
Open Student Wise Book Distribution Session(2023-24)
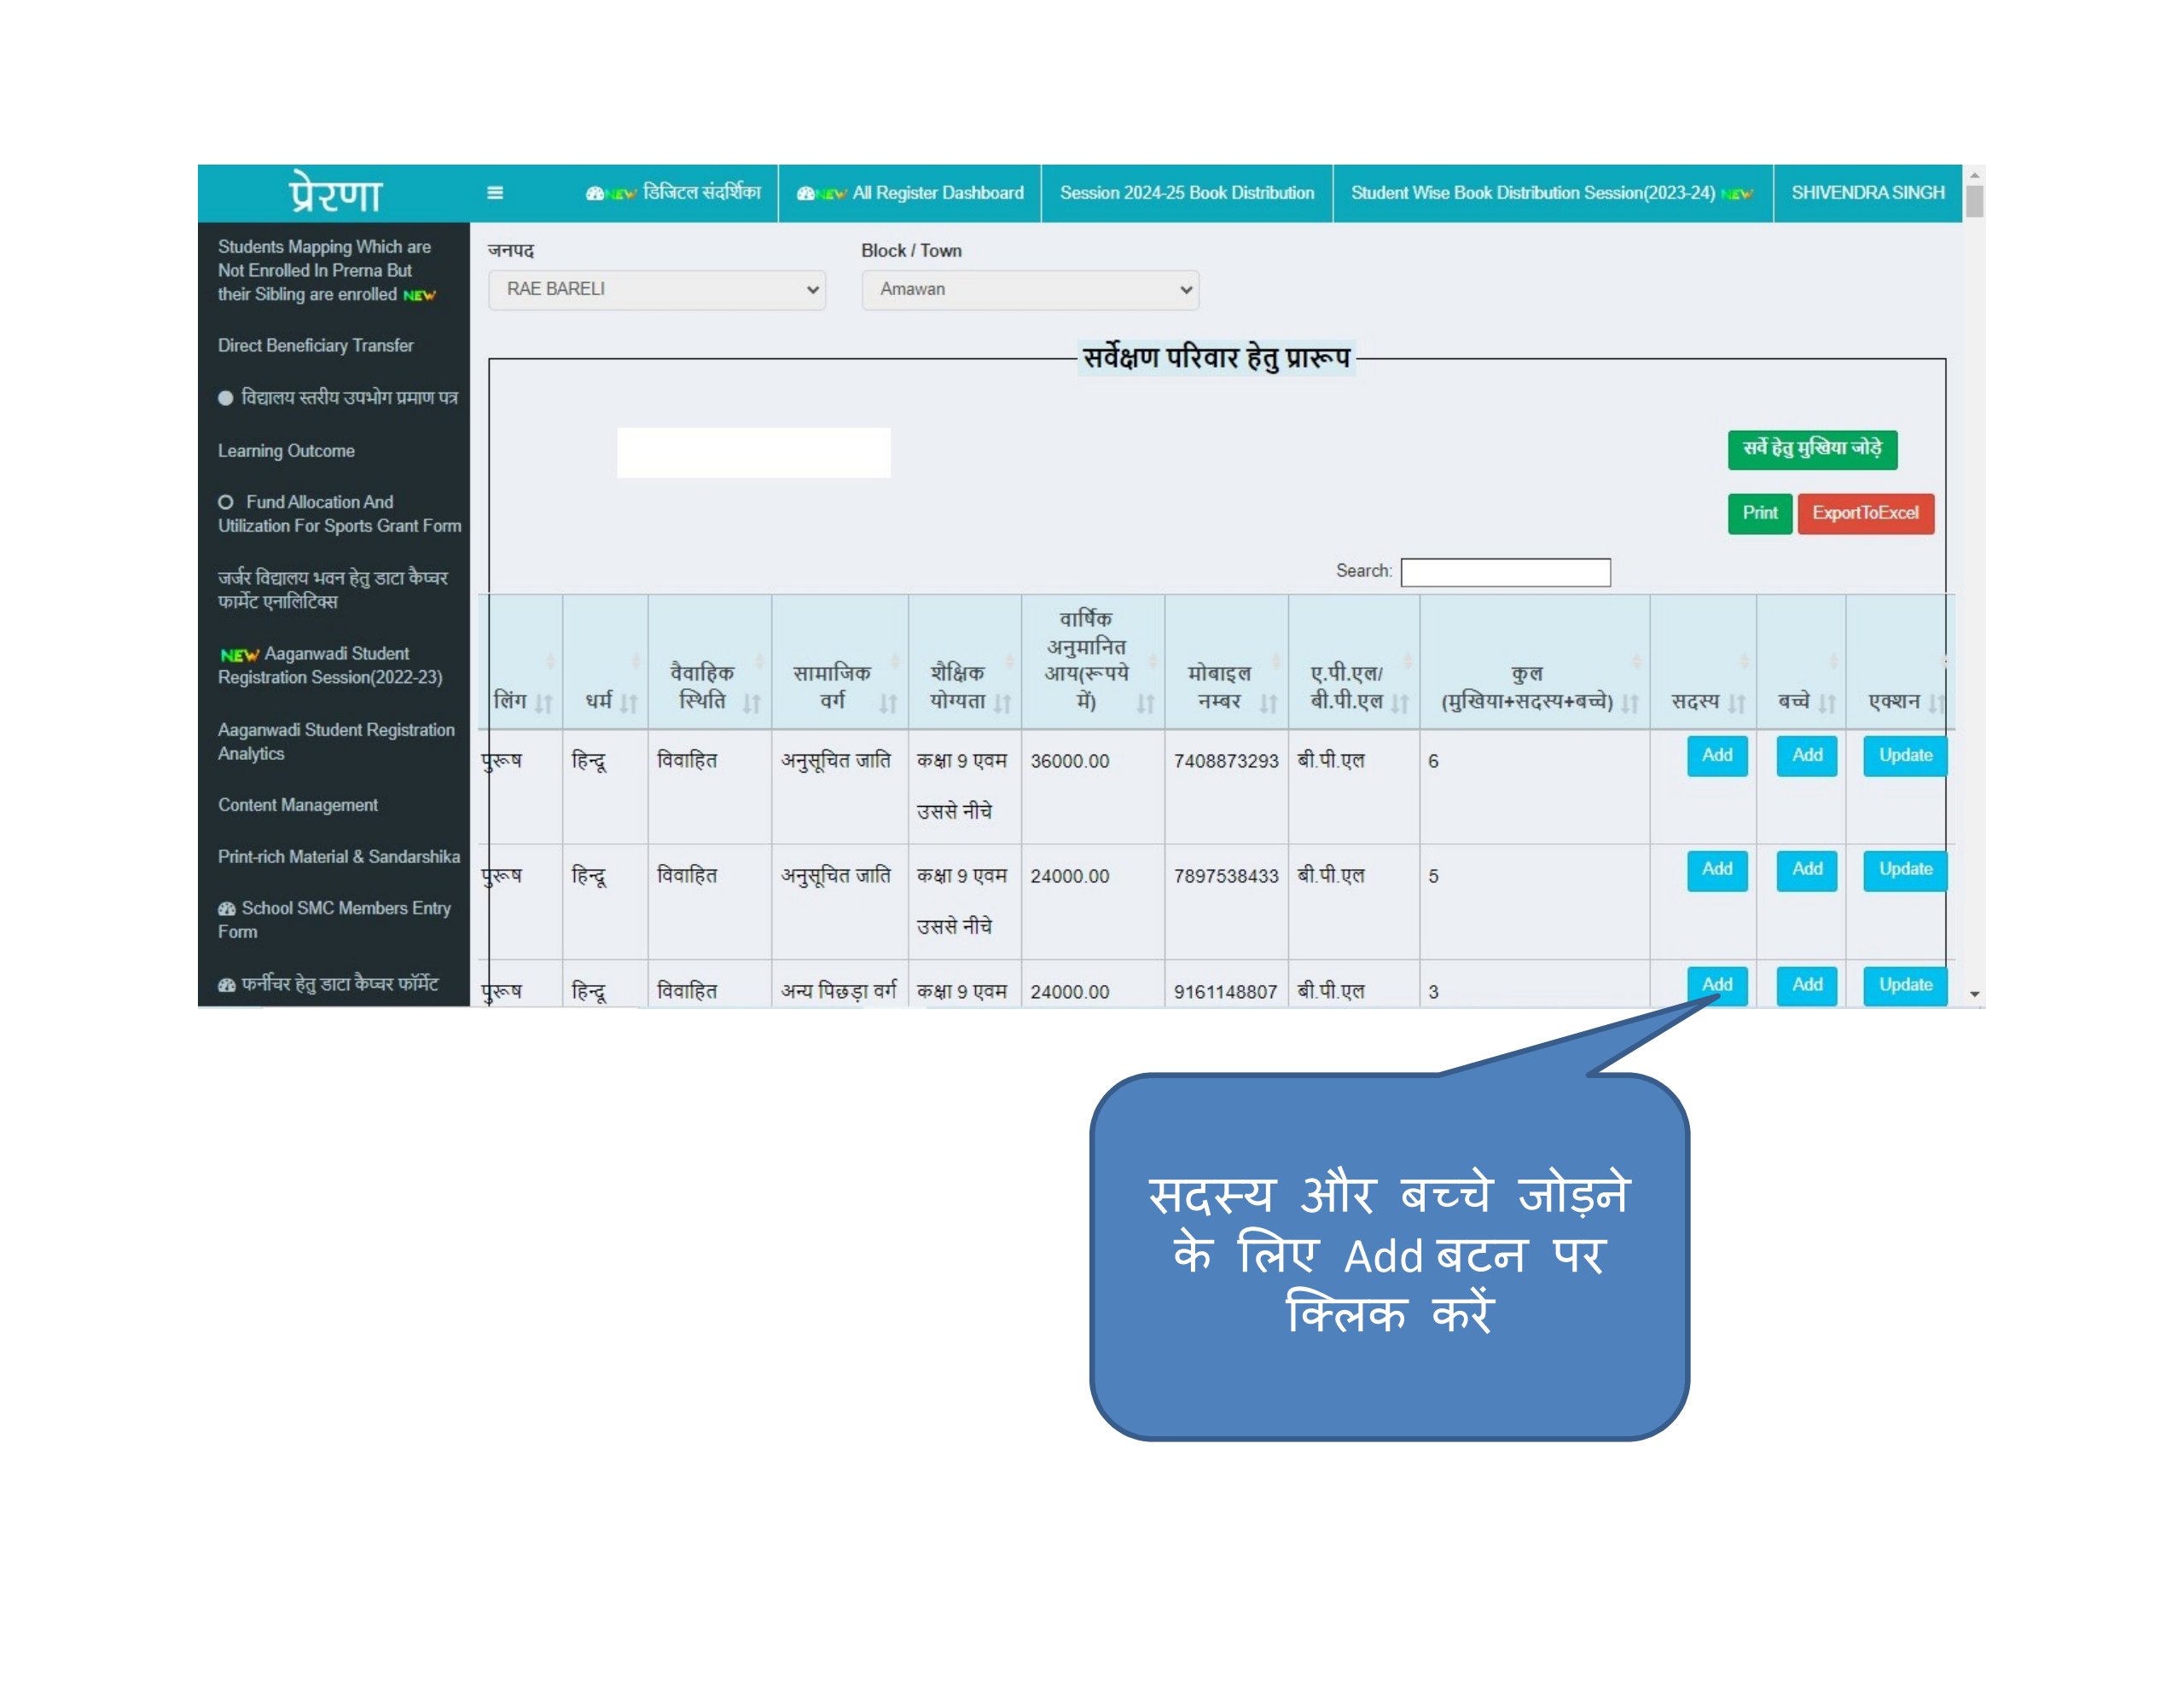[1533, 193]
